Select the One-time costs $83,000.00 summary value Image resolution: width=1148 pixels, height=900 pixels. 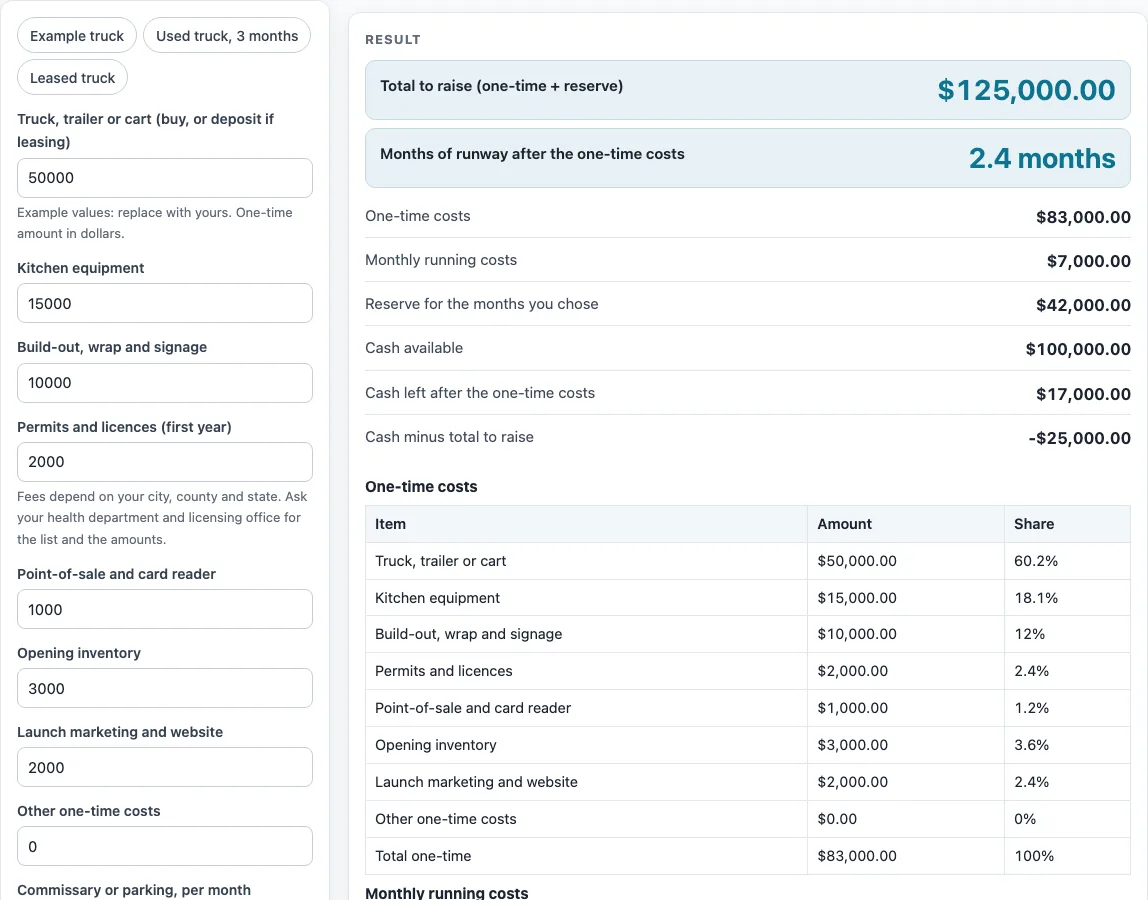tap(1083, 217)
